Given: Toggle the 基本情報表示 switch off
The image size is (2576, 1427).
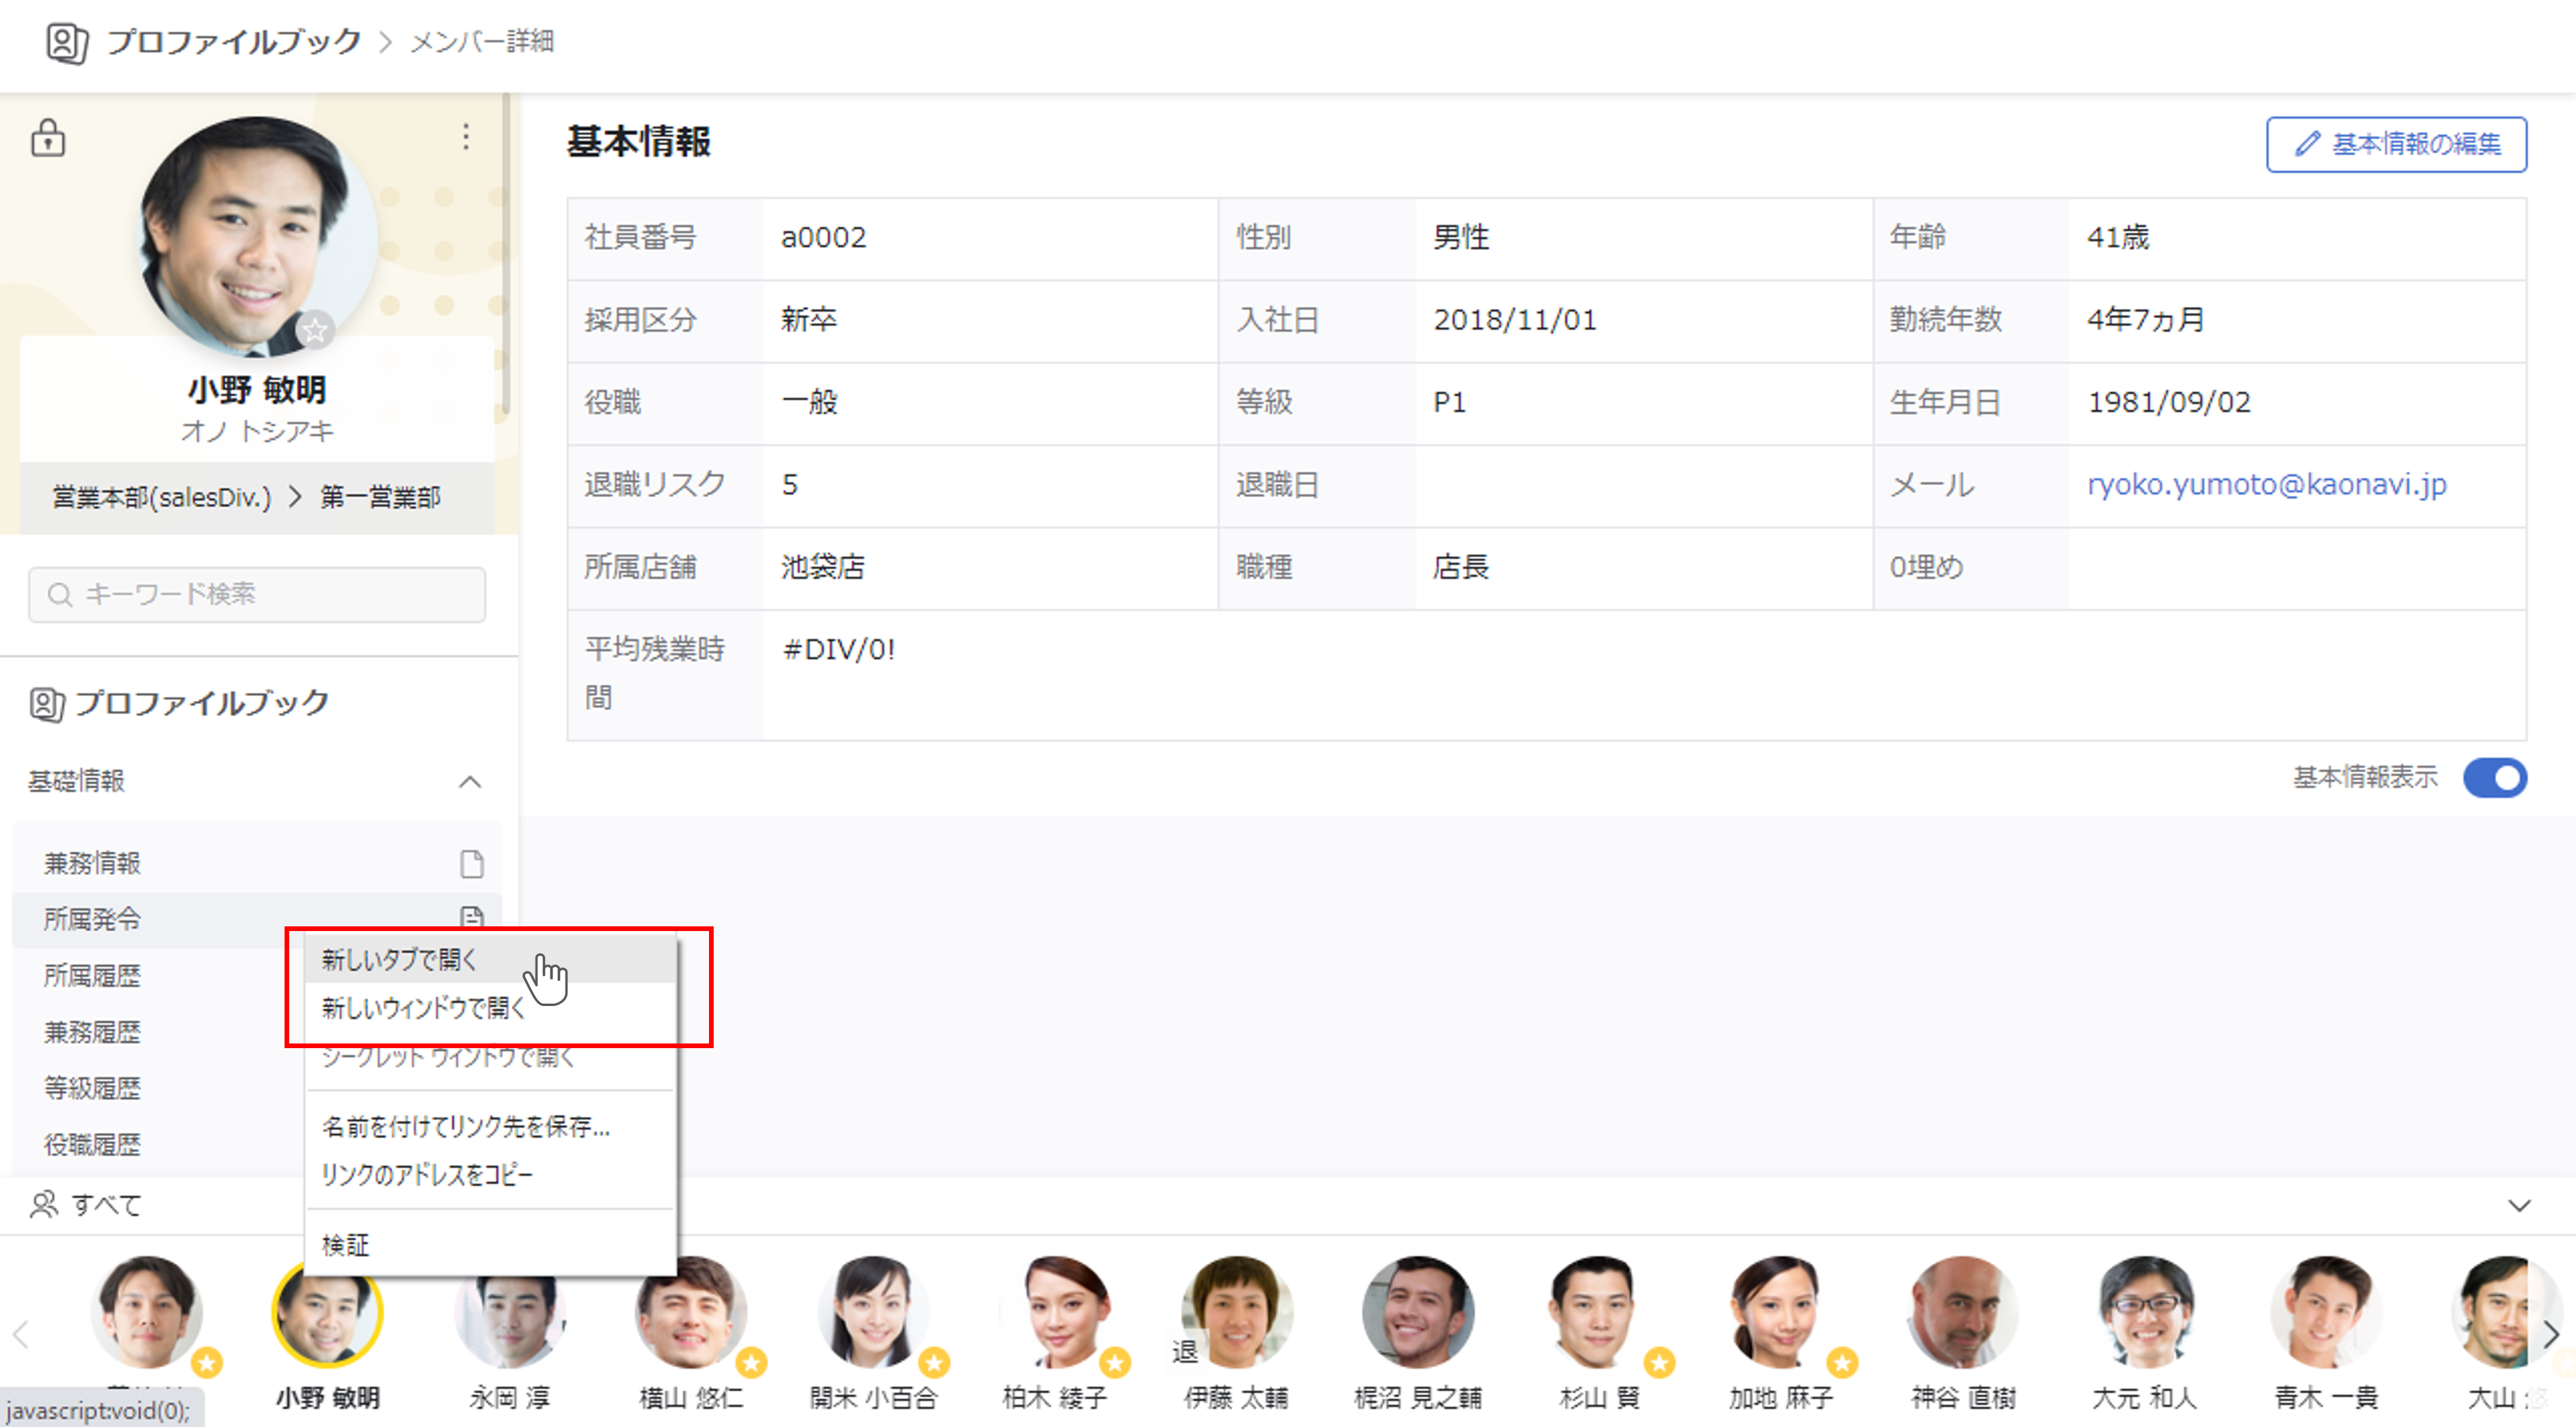Looking at the screenshot, I should pyautogui.click(x=2494, y=778).
